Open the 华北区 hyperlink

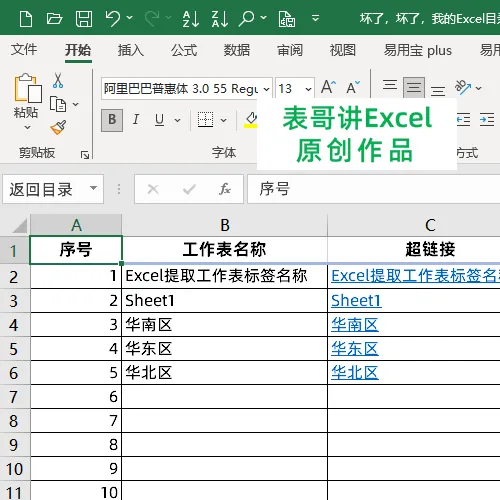coord(355,373)
